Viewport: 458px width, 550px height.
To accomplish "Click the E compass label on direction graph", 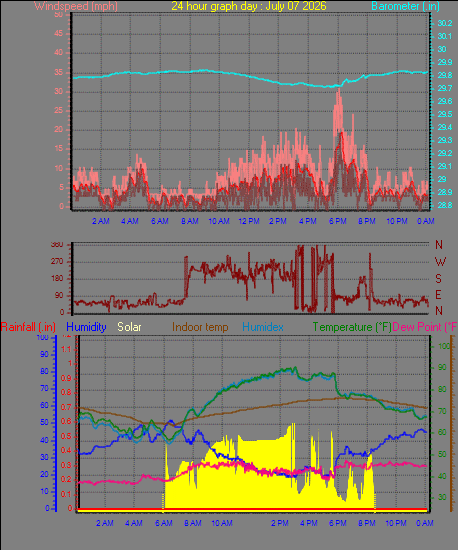I will [x=438, y=295].
